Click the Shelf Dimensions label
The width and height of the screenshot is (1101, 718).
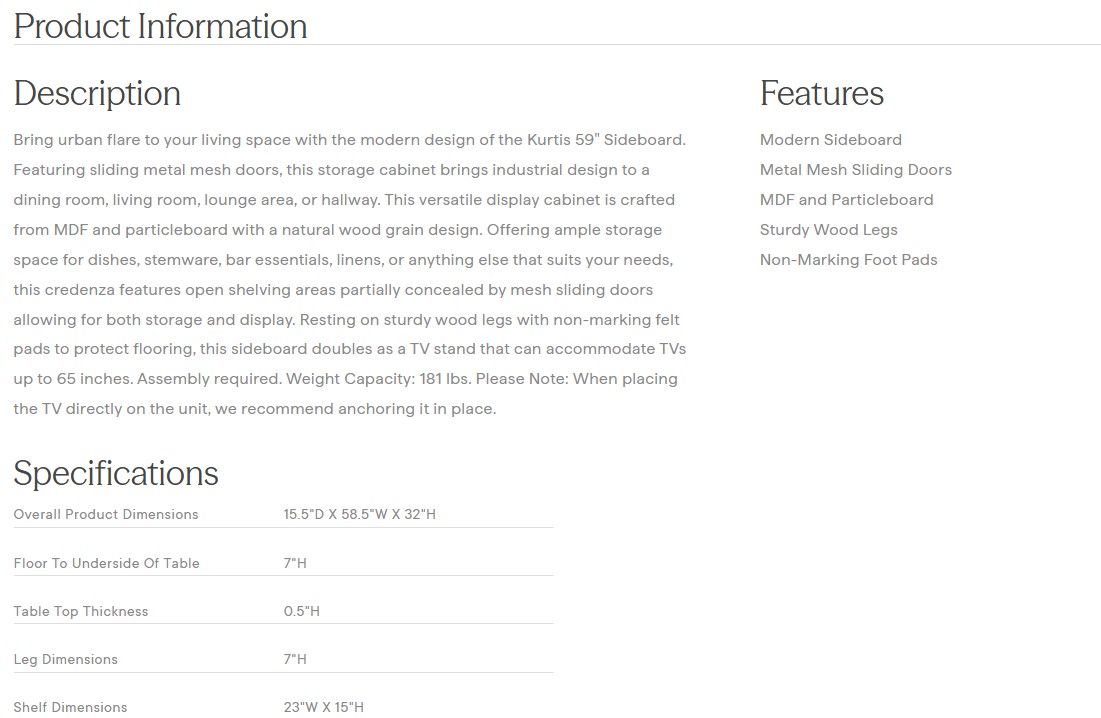pyautogui.click(x=70, y=707)
